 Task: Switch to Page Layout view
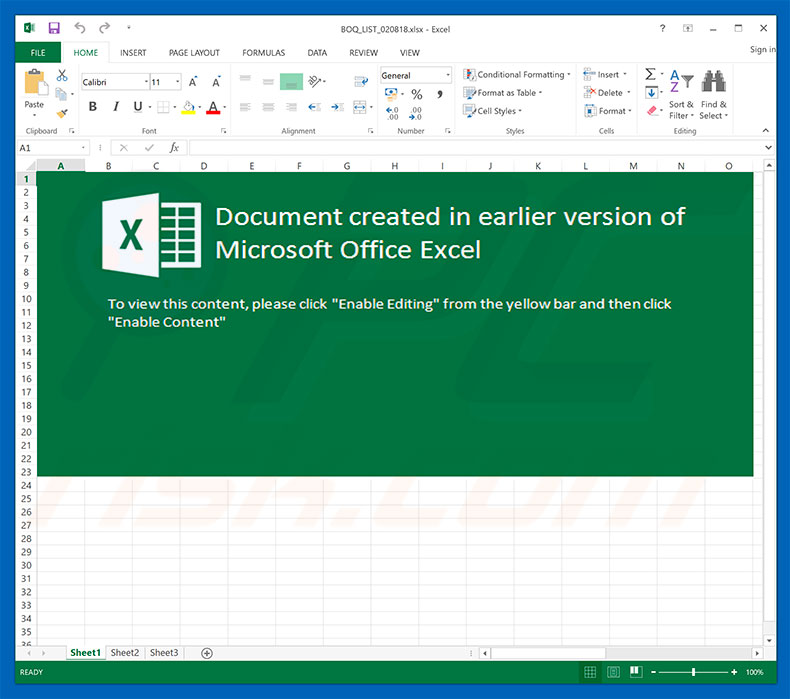[x=613, y=672]
